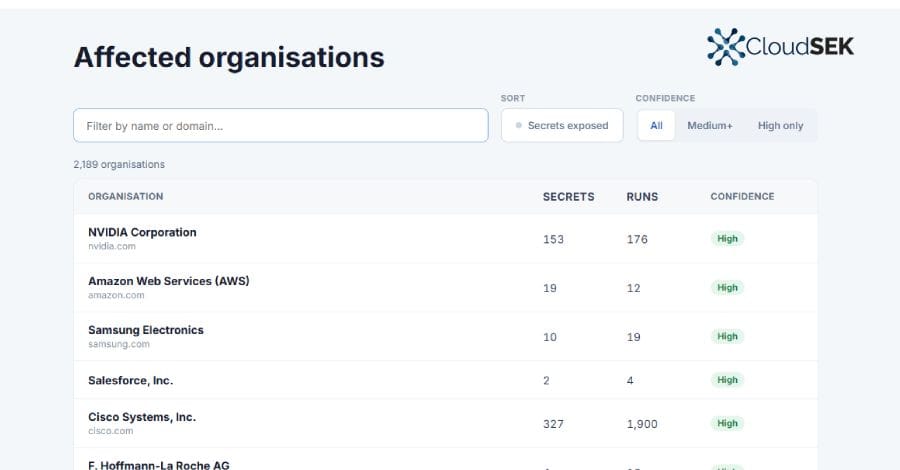Click the dot icon in Secrets exposed
Image resolution: width=900 pixels, height=470 pixels.
[519, 125]
